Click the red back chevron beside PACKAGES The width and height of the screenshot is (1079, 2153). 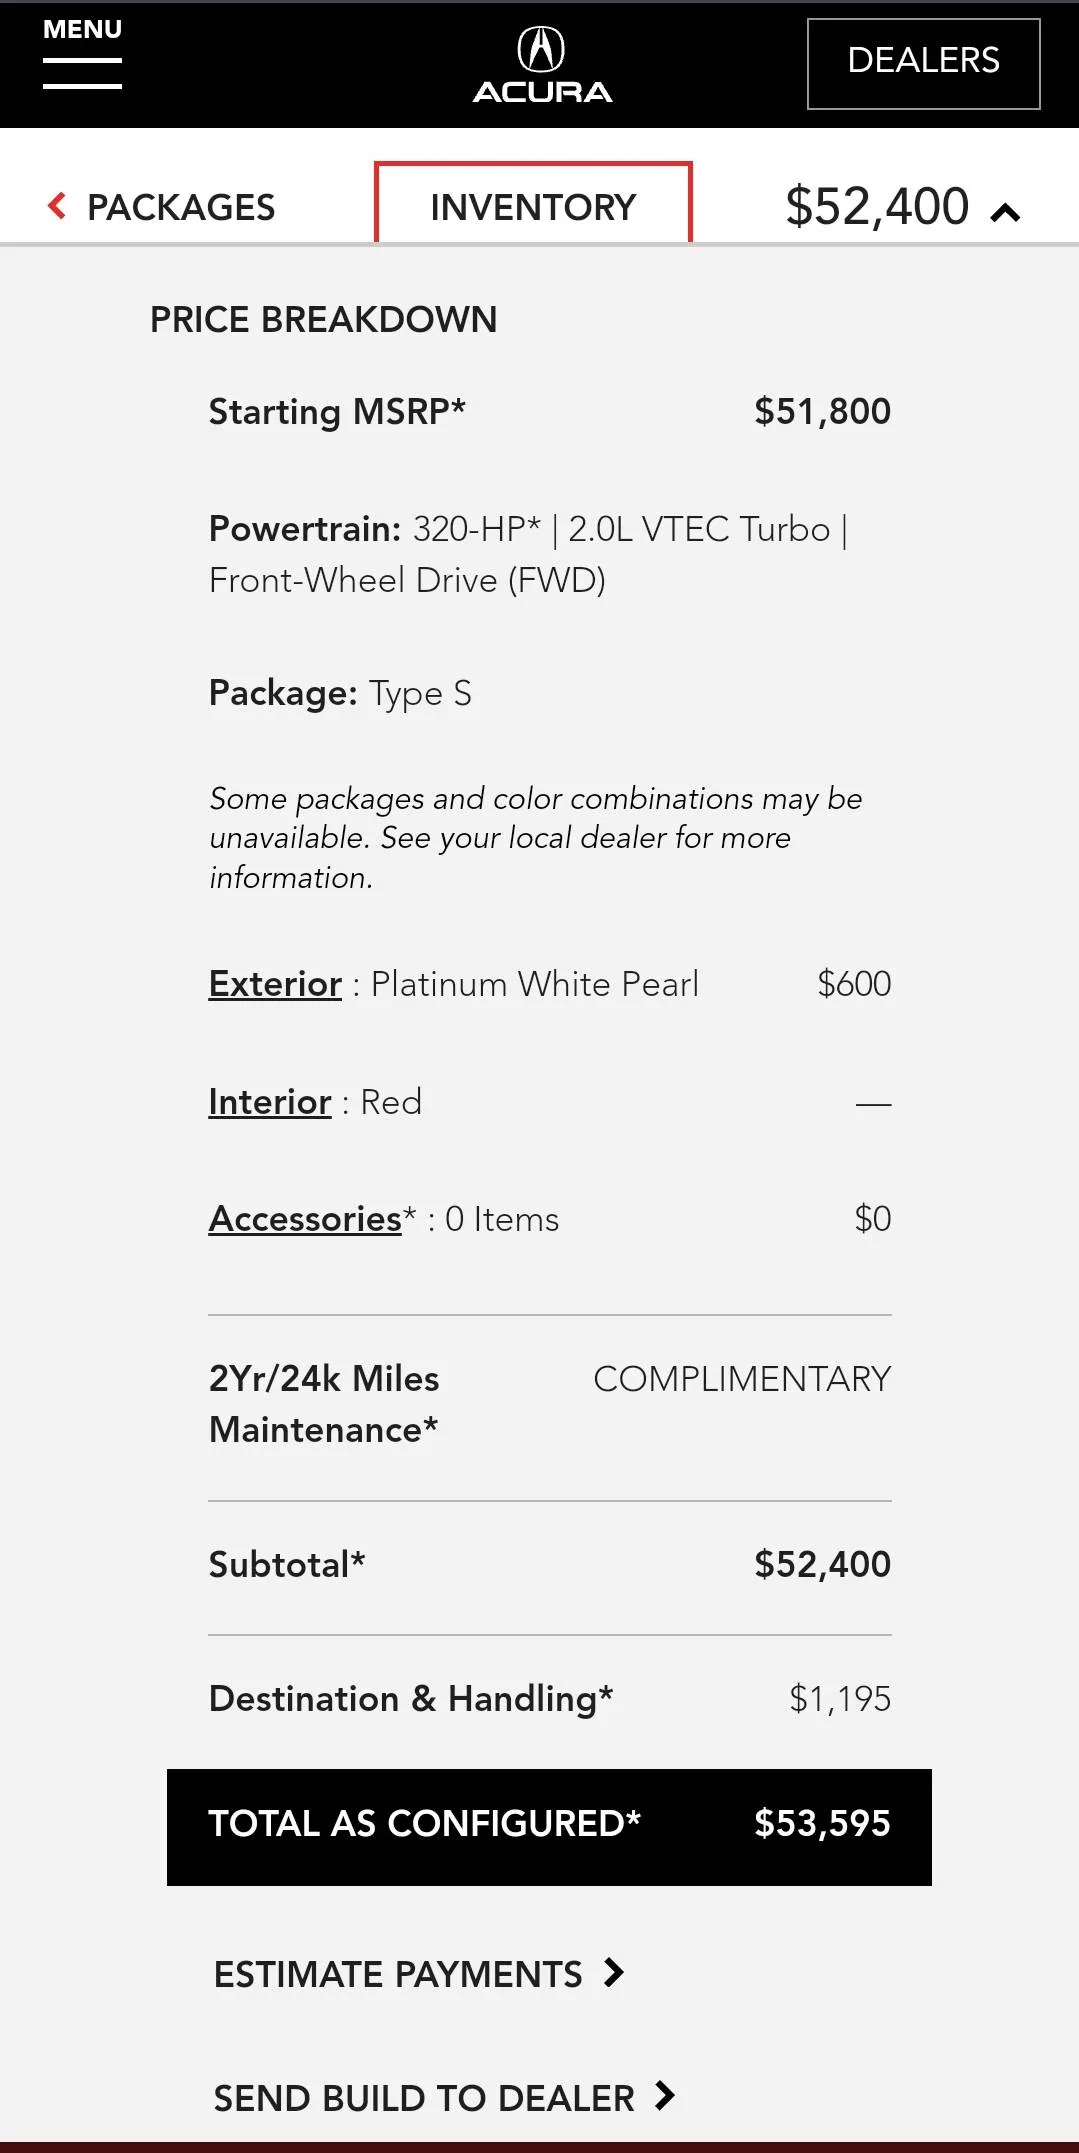pyautogui.click(x=57, y=206)
